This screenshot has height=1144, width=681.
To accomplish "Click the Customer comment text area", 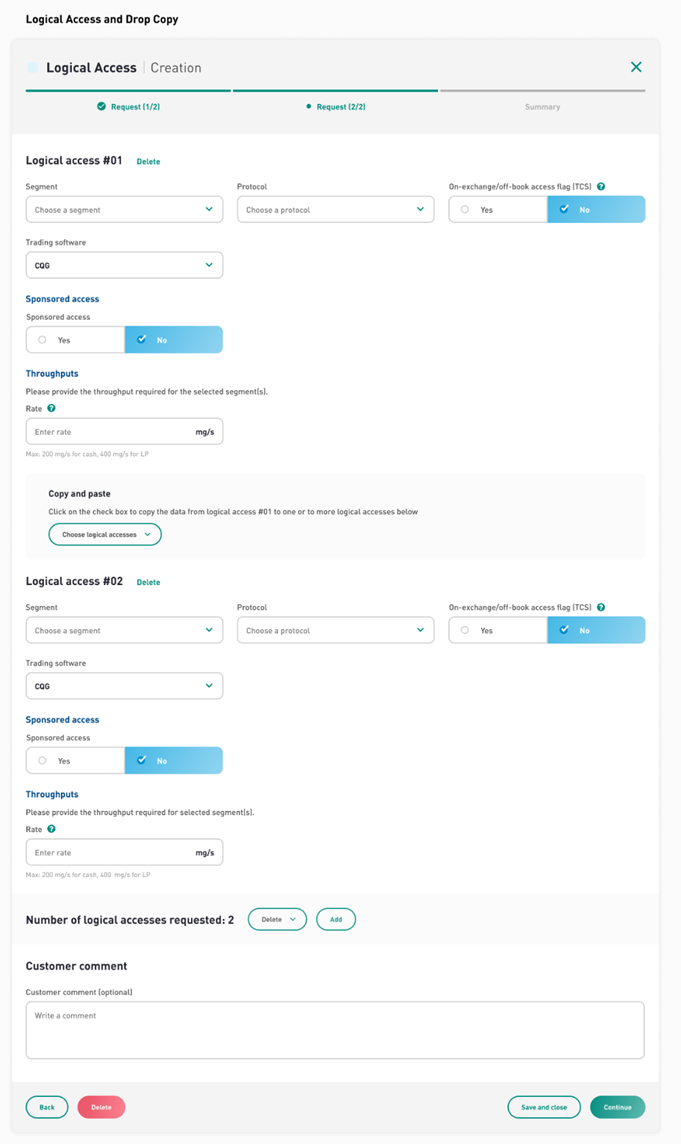I will point(335,1030).
